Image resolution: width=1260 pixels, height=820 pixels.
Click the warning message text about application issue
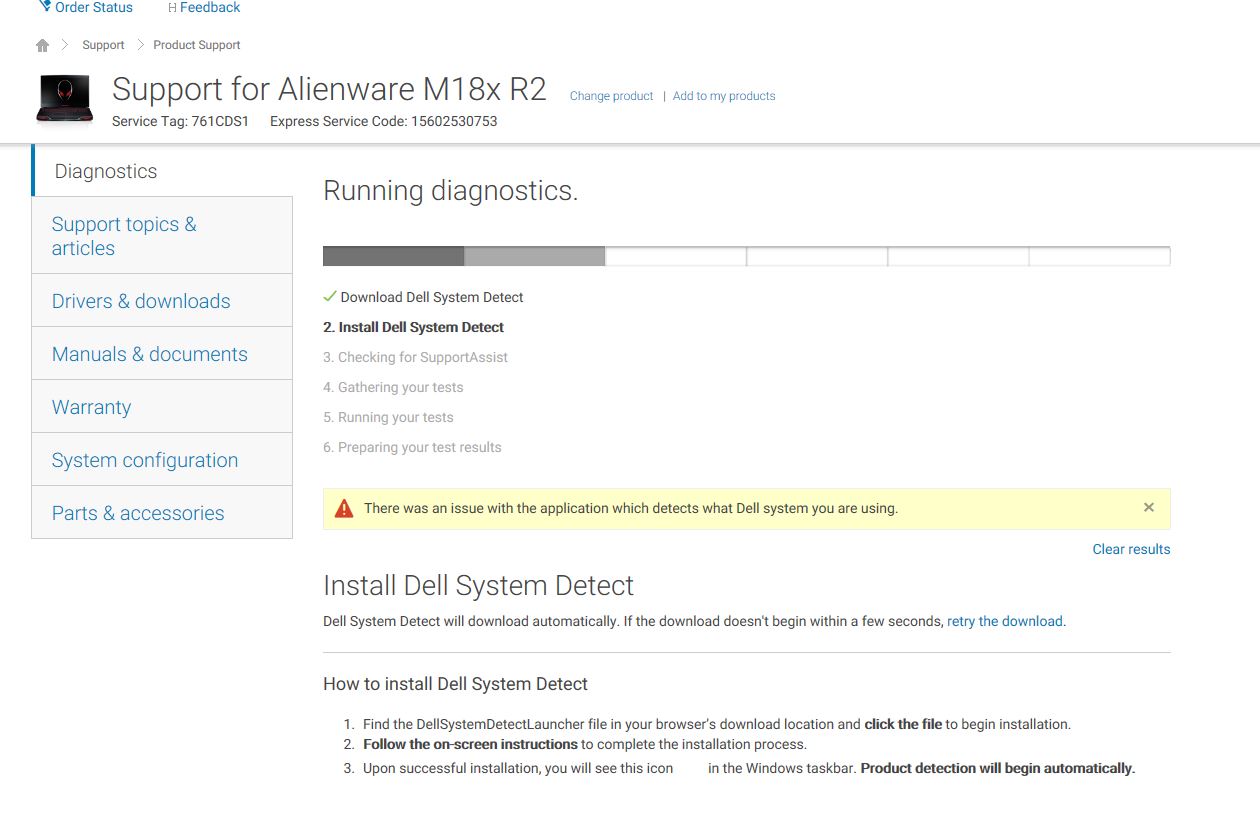pyautogui.click(x=631, y=508)
